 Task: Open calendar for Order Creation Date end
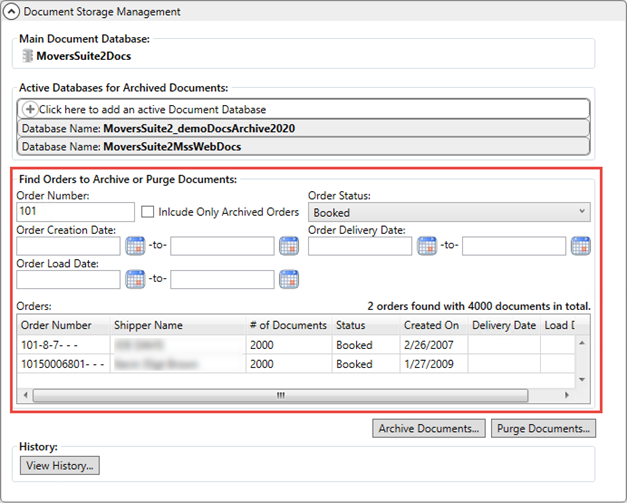[289, 246]
